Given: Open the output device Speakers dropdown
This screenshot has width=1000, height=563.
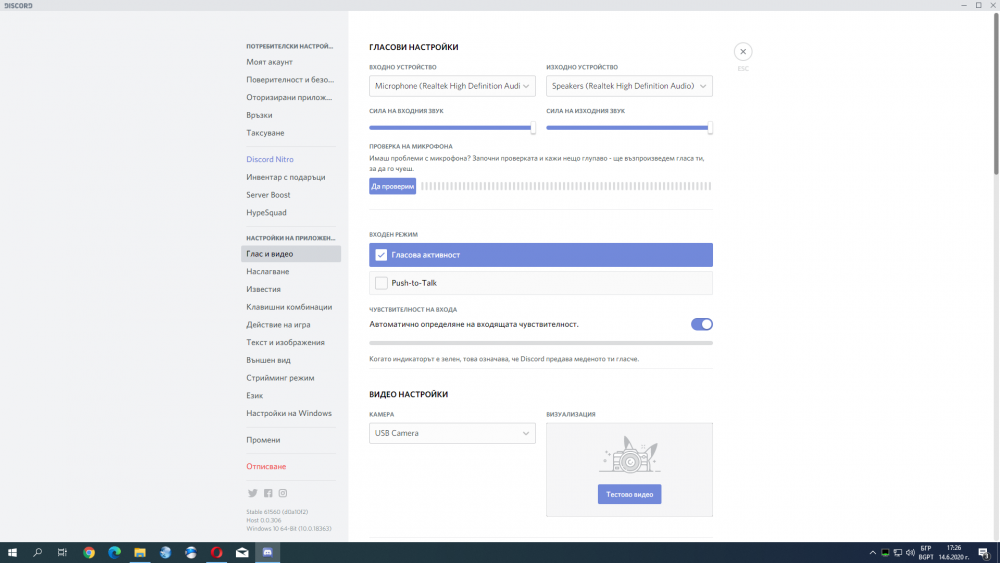Looking at the screenshot, I should pyautogui.click(x=629, y=86).
